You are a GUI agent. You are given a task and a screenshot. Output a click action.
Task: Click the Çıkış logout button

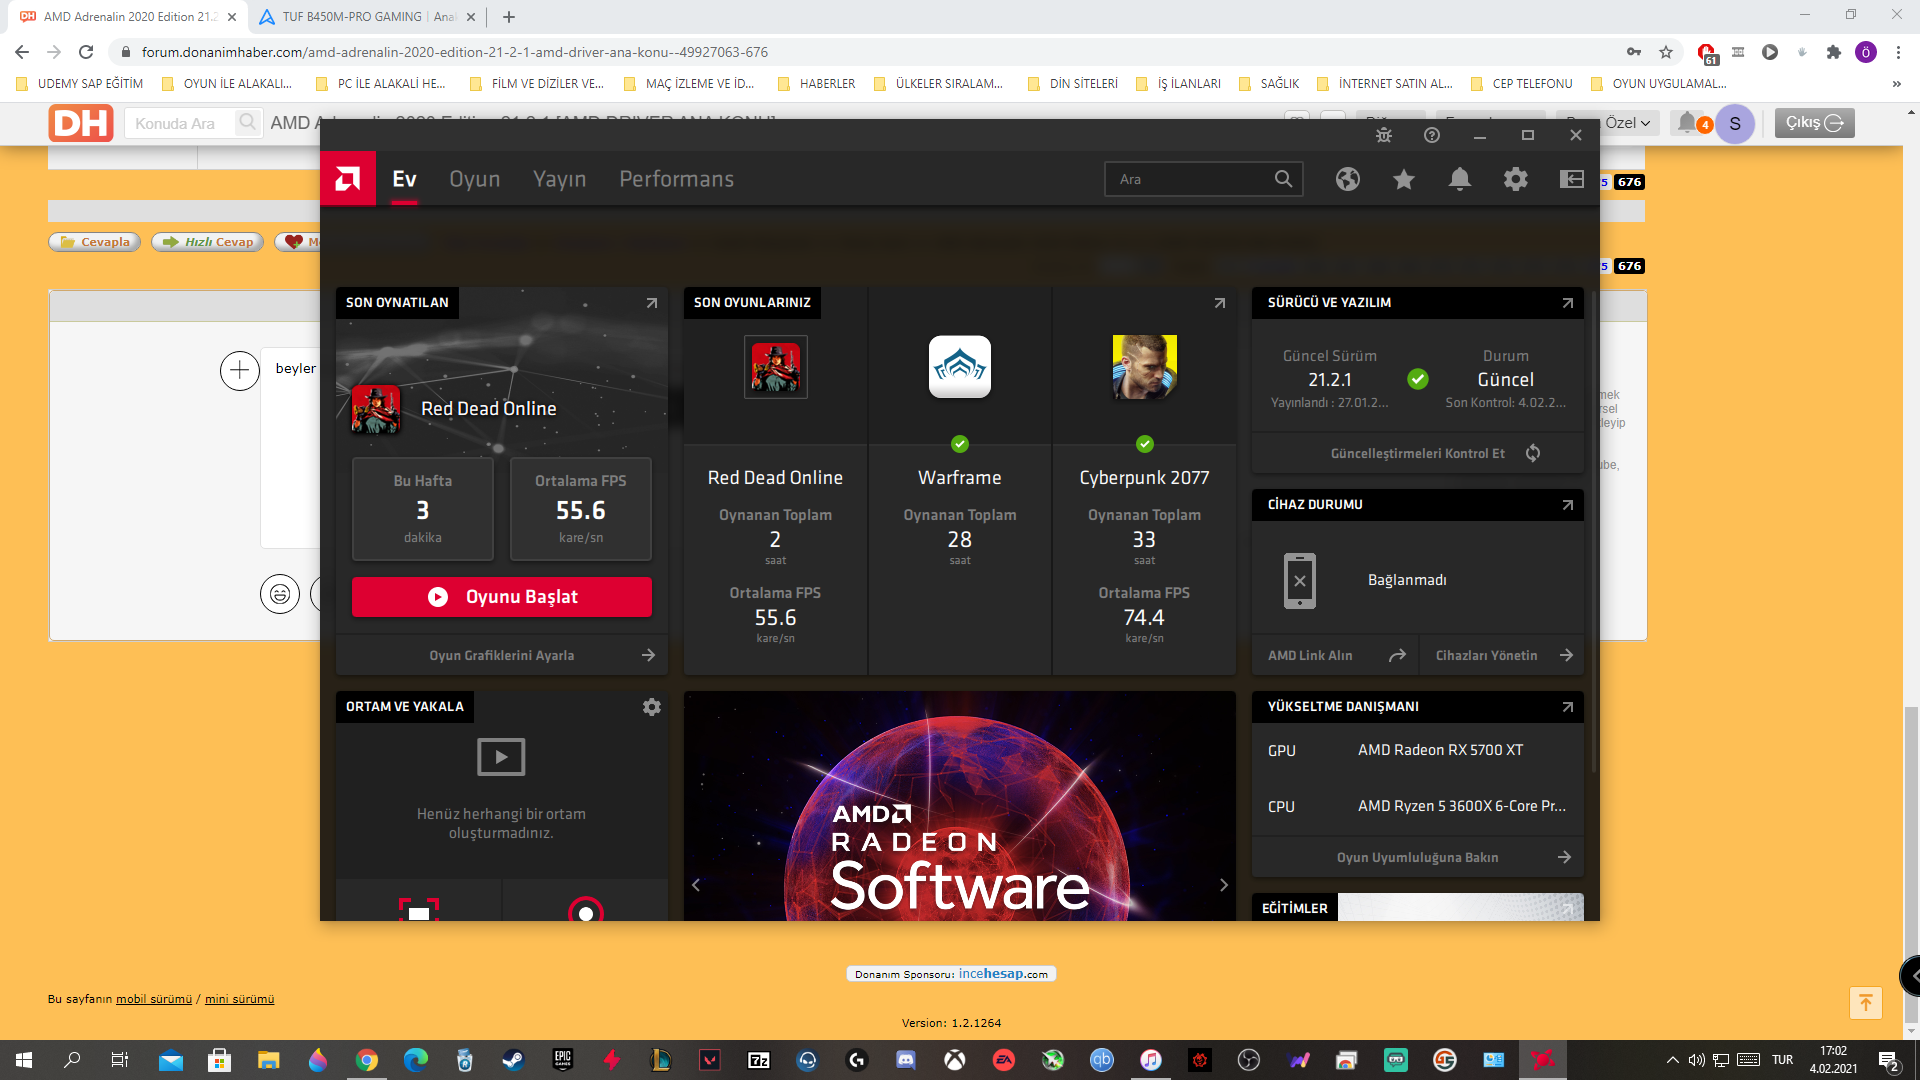coord(1814,123)
